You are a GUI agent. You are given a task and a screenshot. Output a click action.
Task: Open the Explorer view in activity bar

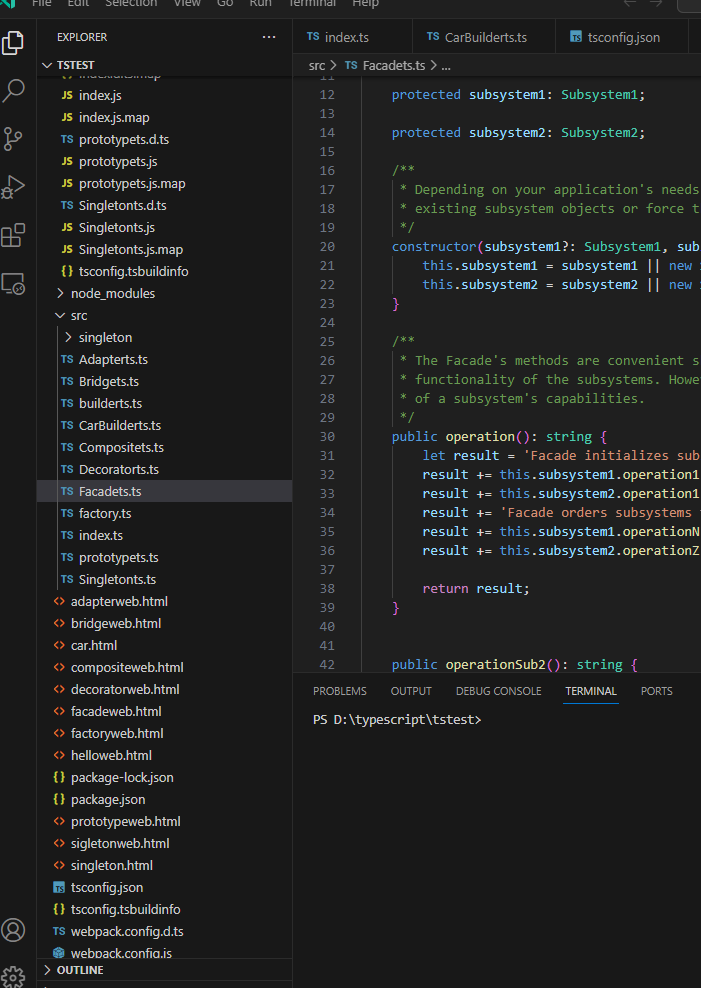[14, 43]
